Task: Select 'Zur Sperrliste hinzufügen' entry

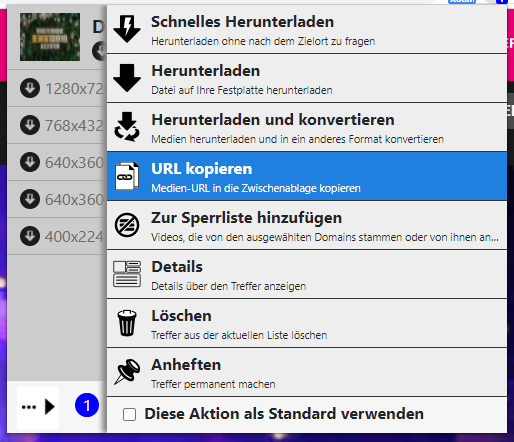Action: (x=307, y=225)
